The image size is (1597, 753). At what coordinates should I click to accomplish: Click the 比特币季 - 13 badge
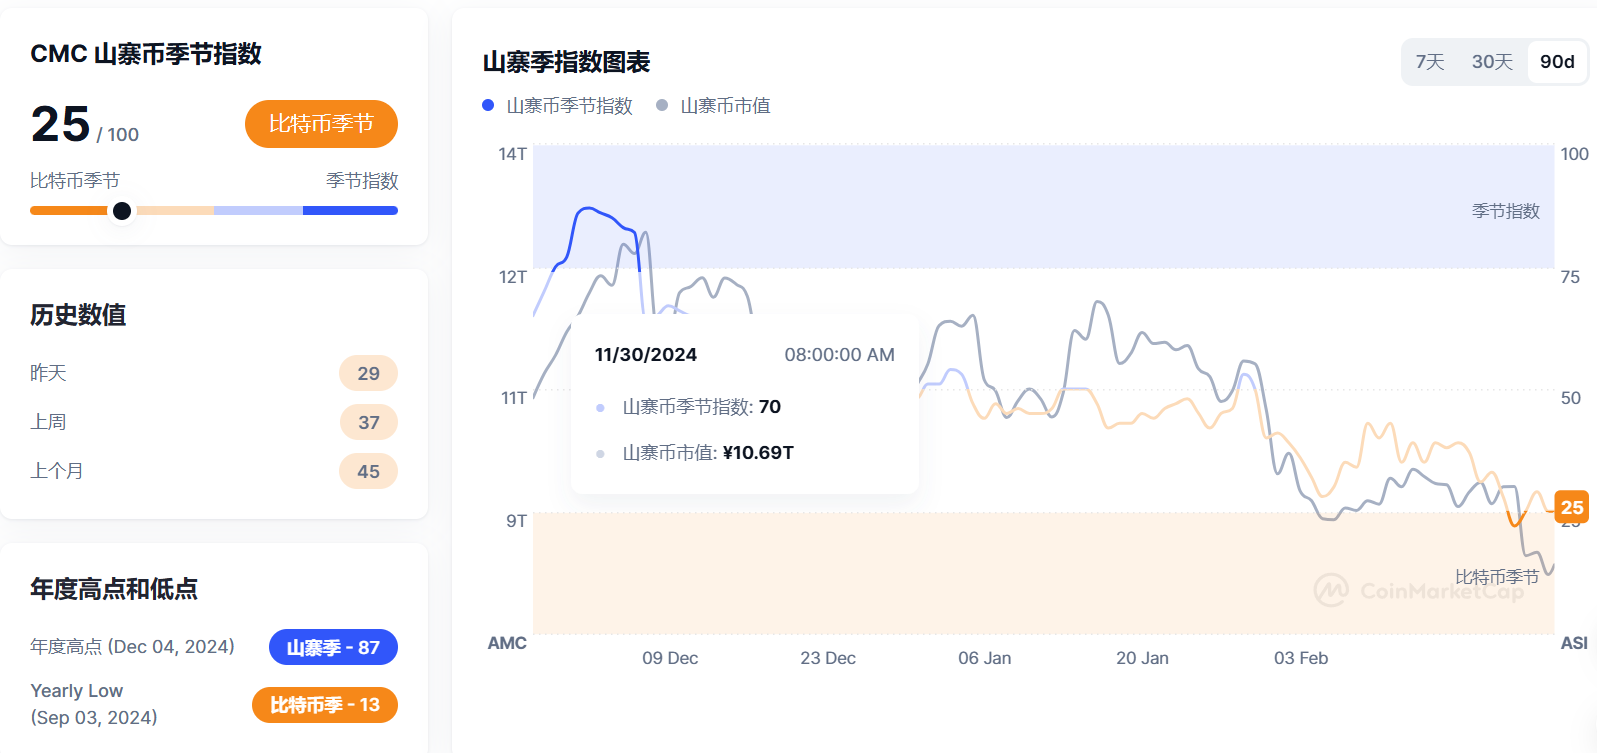pyautogui.click(x=325, y=705)
